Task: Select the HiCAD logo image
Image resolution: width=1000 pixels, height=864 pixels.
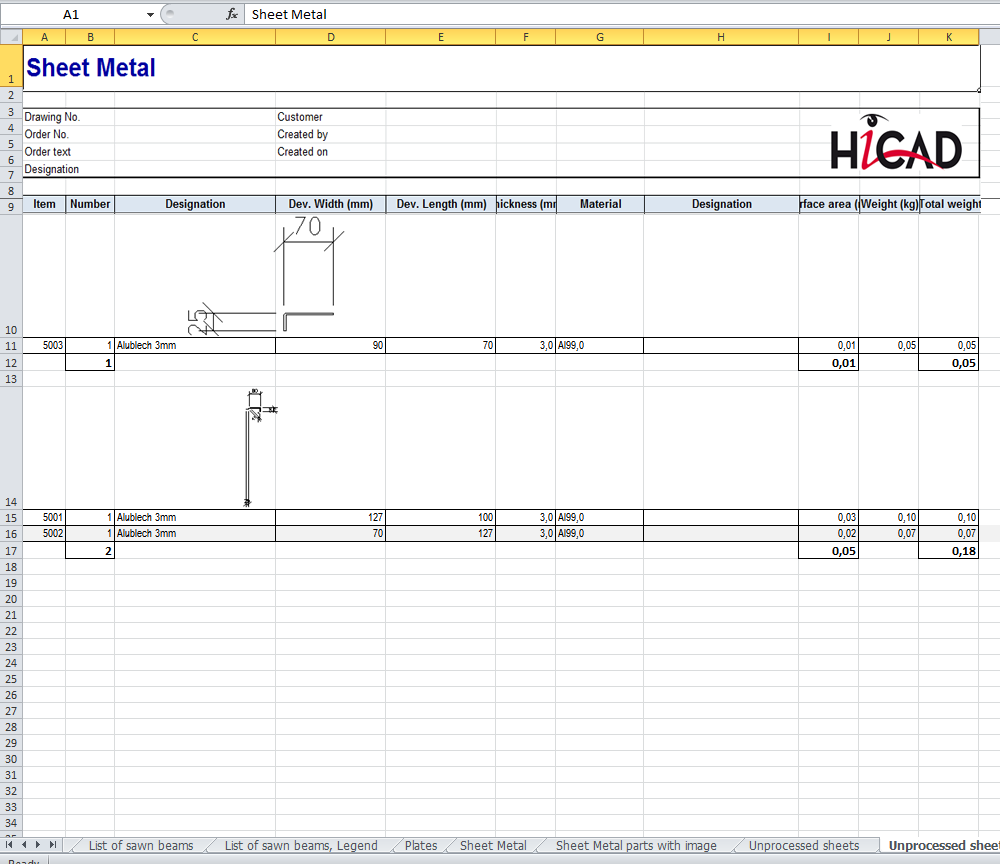Action: [896, 143]
